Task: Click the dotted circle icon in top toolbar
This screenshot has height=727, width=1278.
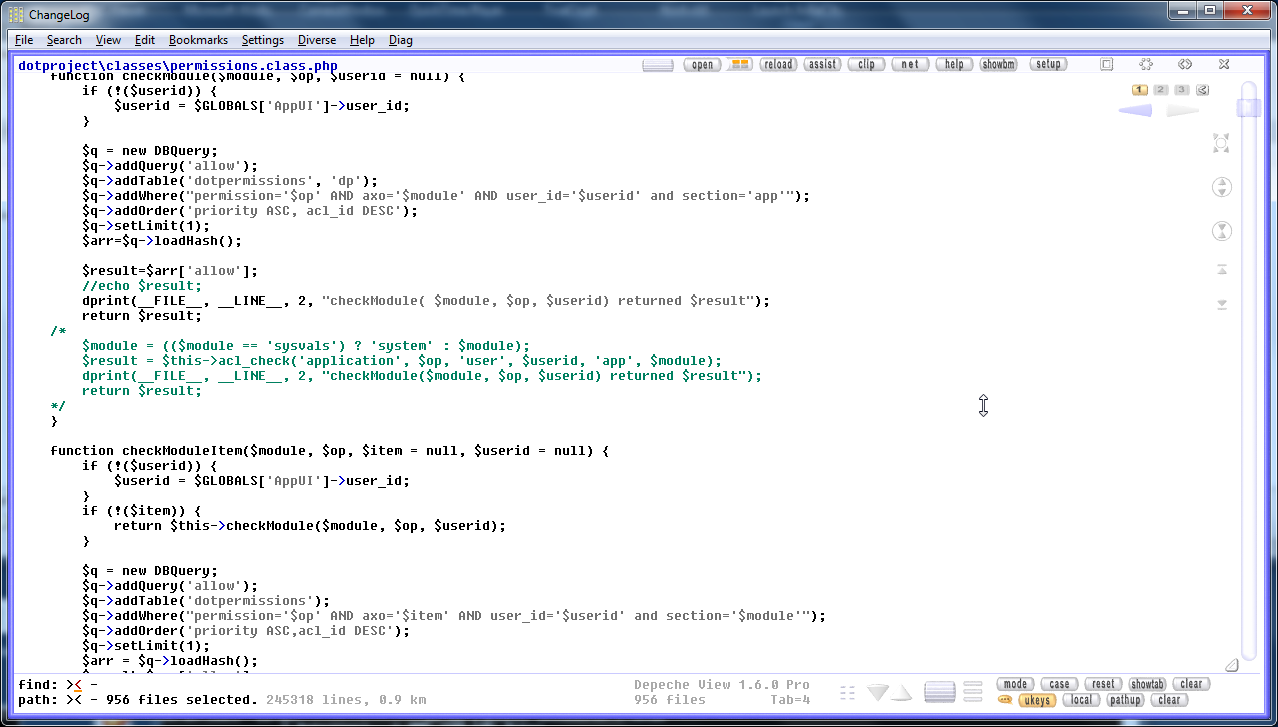Action: pyautogui.click(x=1146, y=64)
